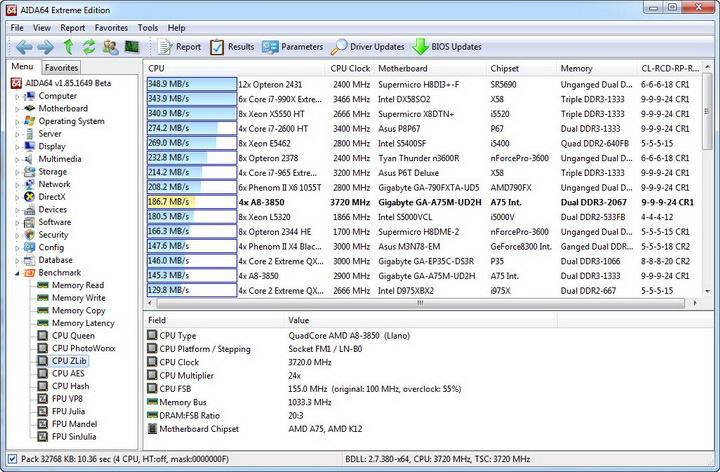Go forward with the blue right arrow
The image size is (720, 472).
[45, 47]
